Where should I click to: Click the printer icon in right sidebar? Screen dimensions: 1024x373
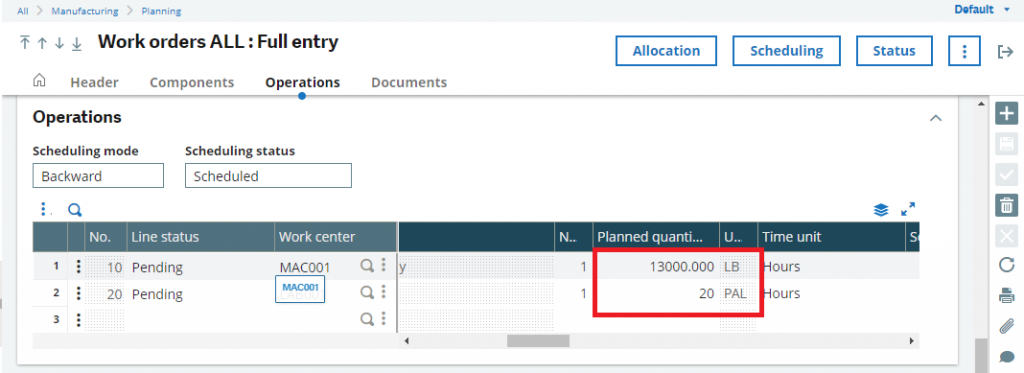tap(1007, 296)
